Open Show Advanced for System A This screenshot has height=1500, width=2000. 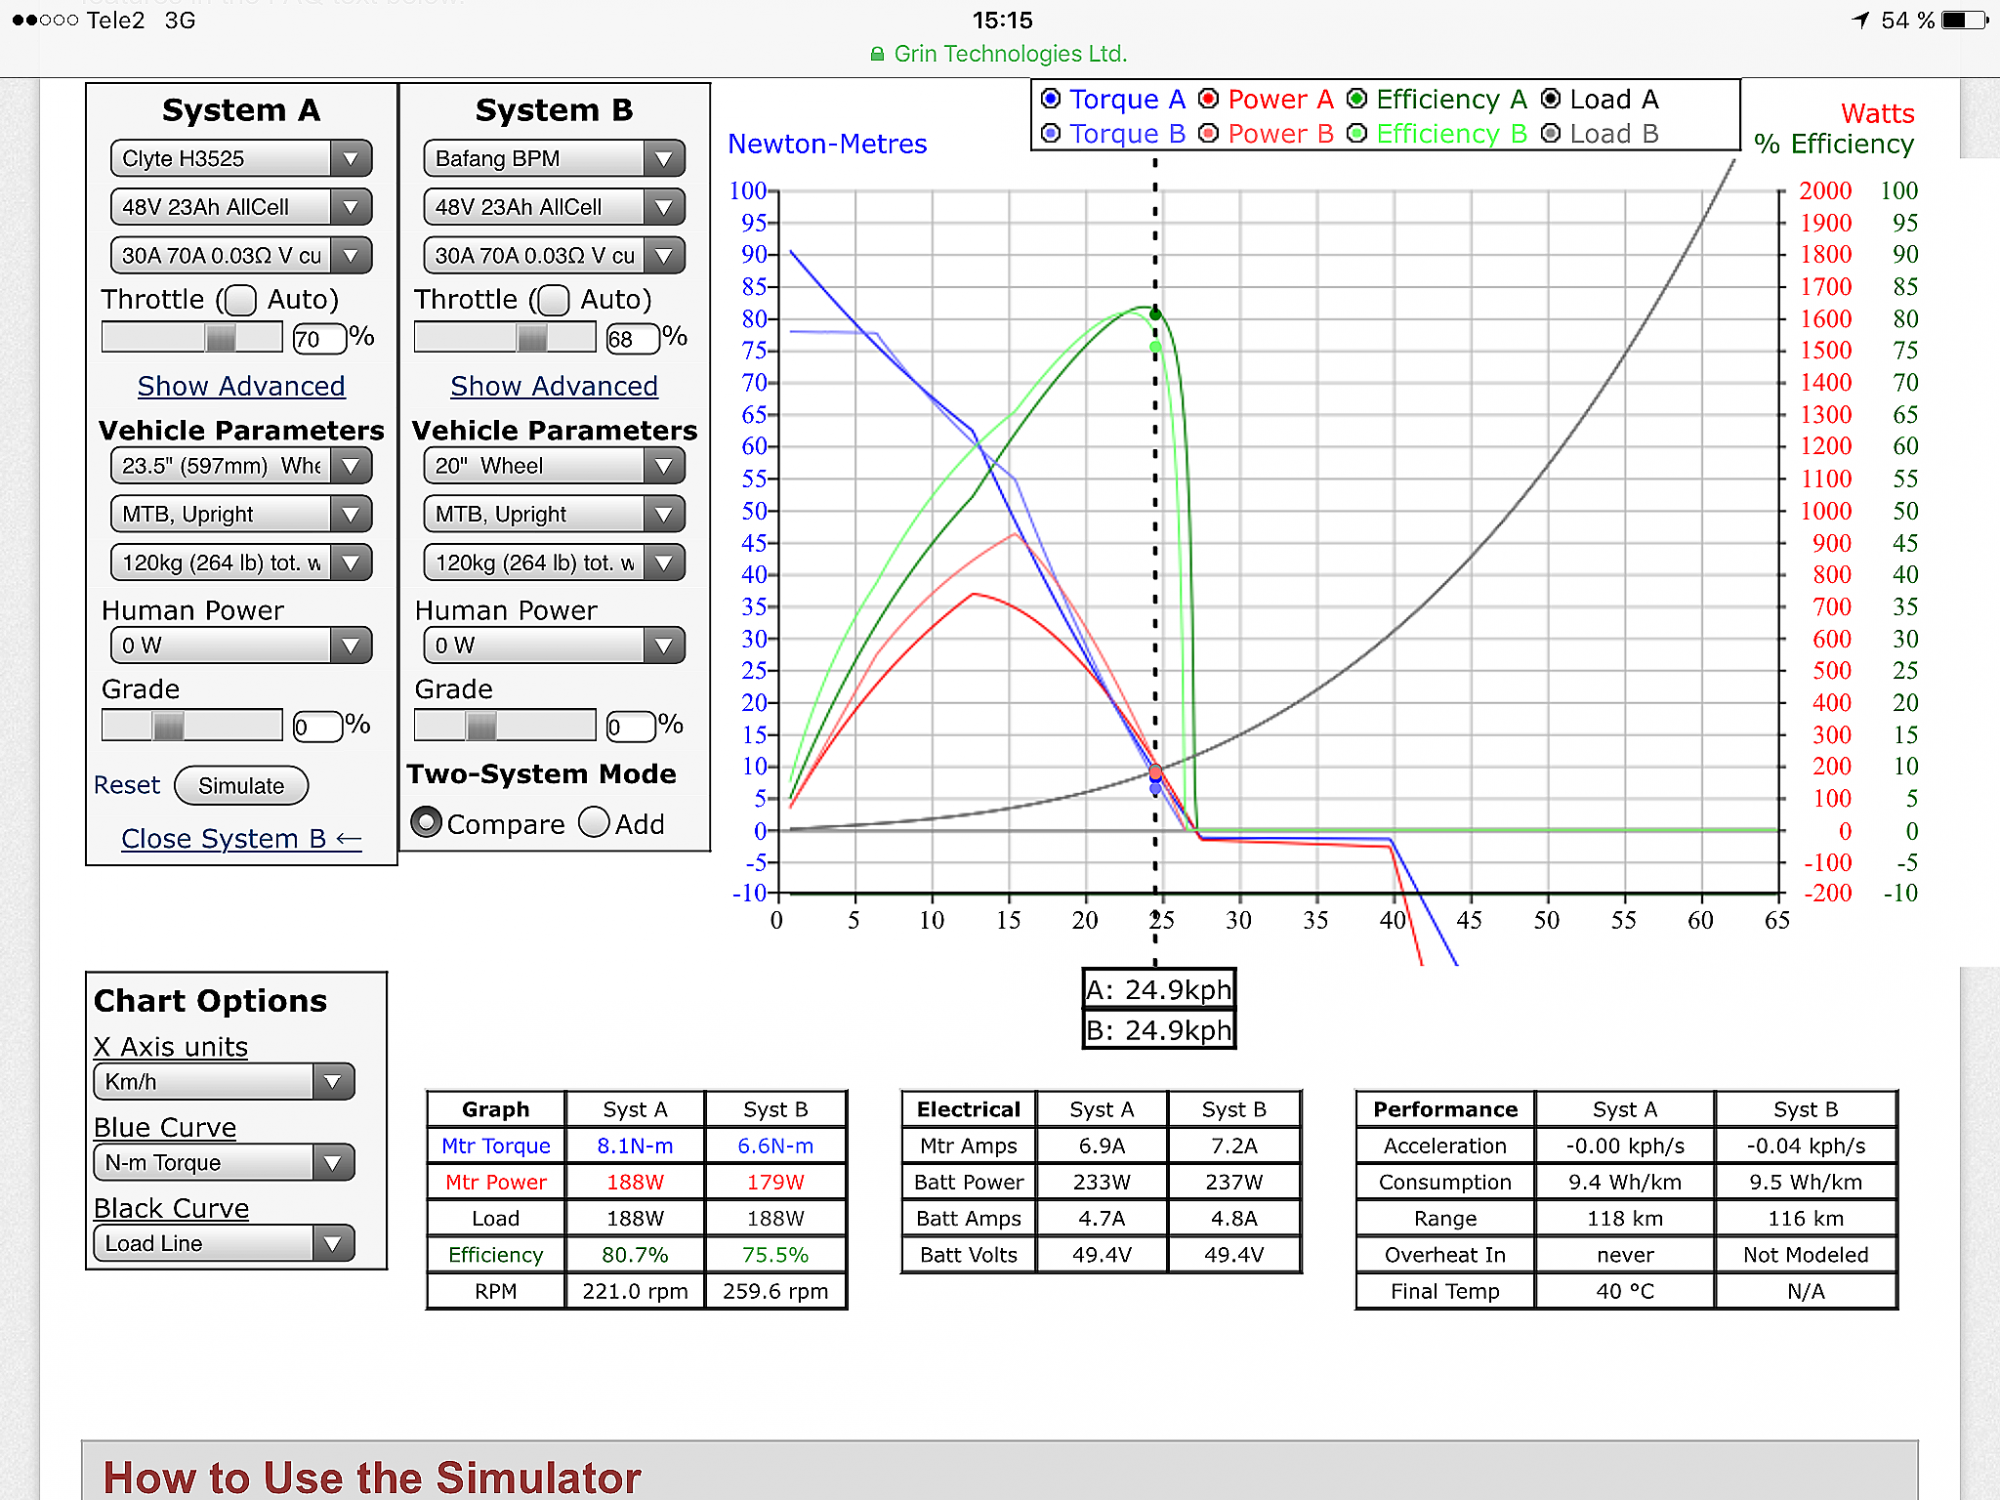[241, 386]
